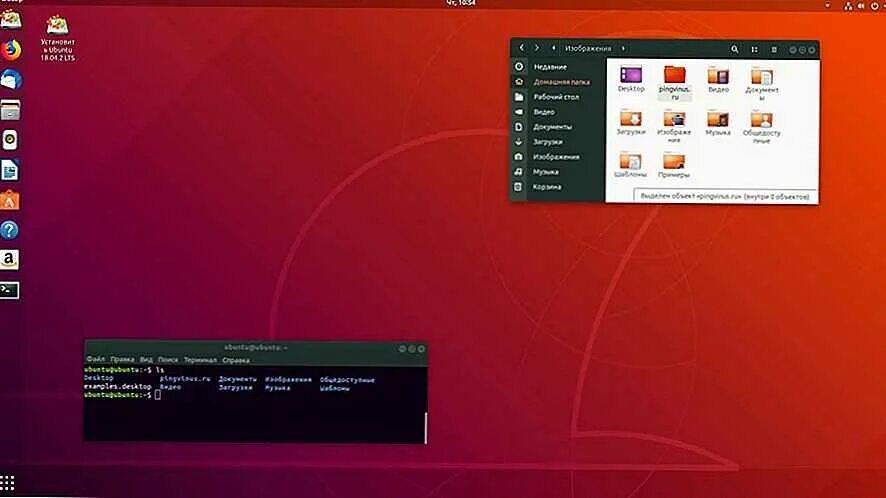Click path bar arrow right of Изображения

coord(623,49)
